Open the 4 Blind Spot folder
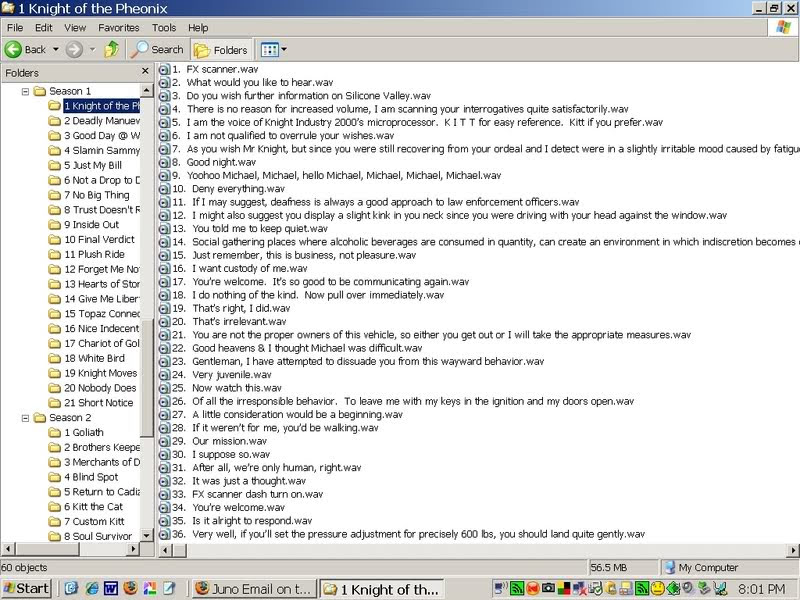This screenshot has height=600, width=800. [91, 477]
